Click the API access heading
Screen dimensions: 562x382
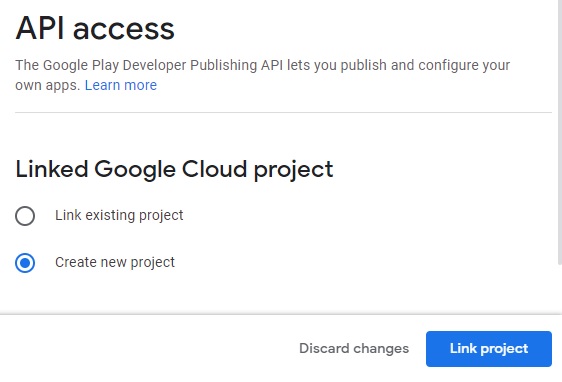tap(95, 28)
